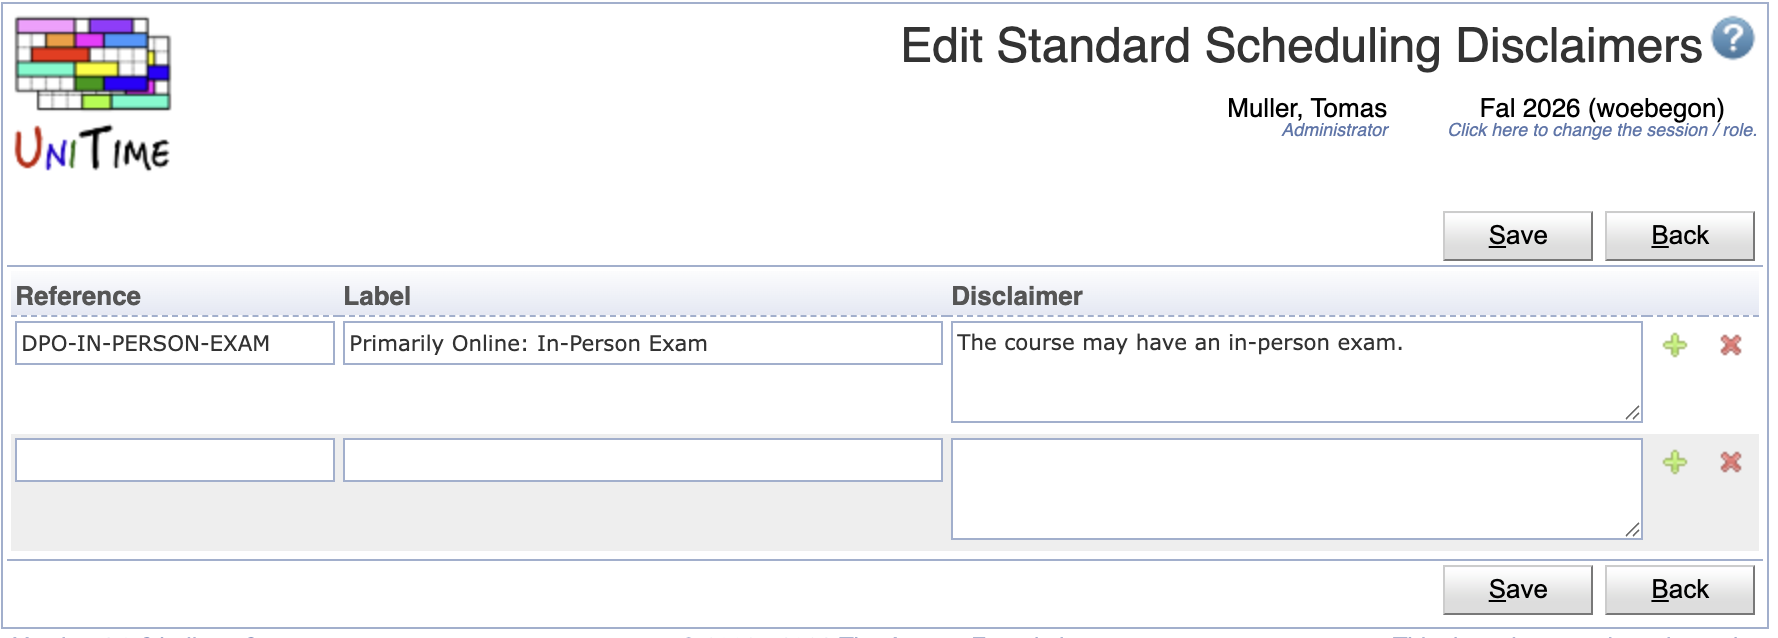Save the disclaimer changes

pos(1517,235)
